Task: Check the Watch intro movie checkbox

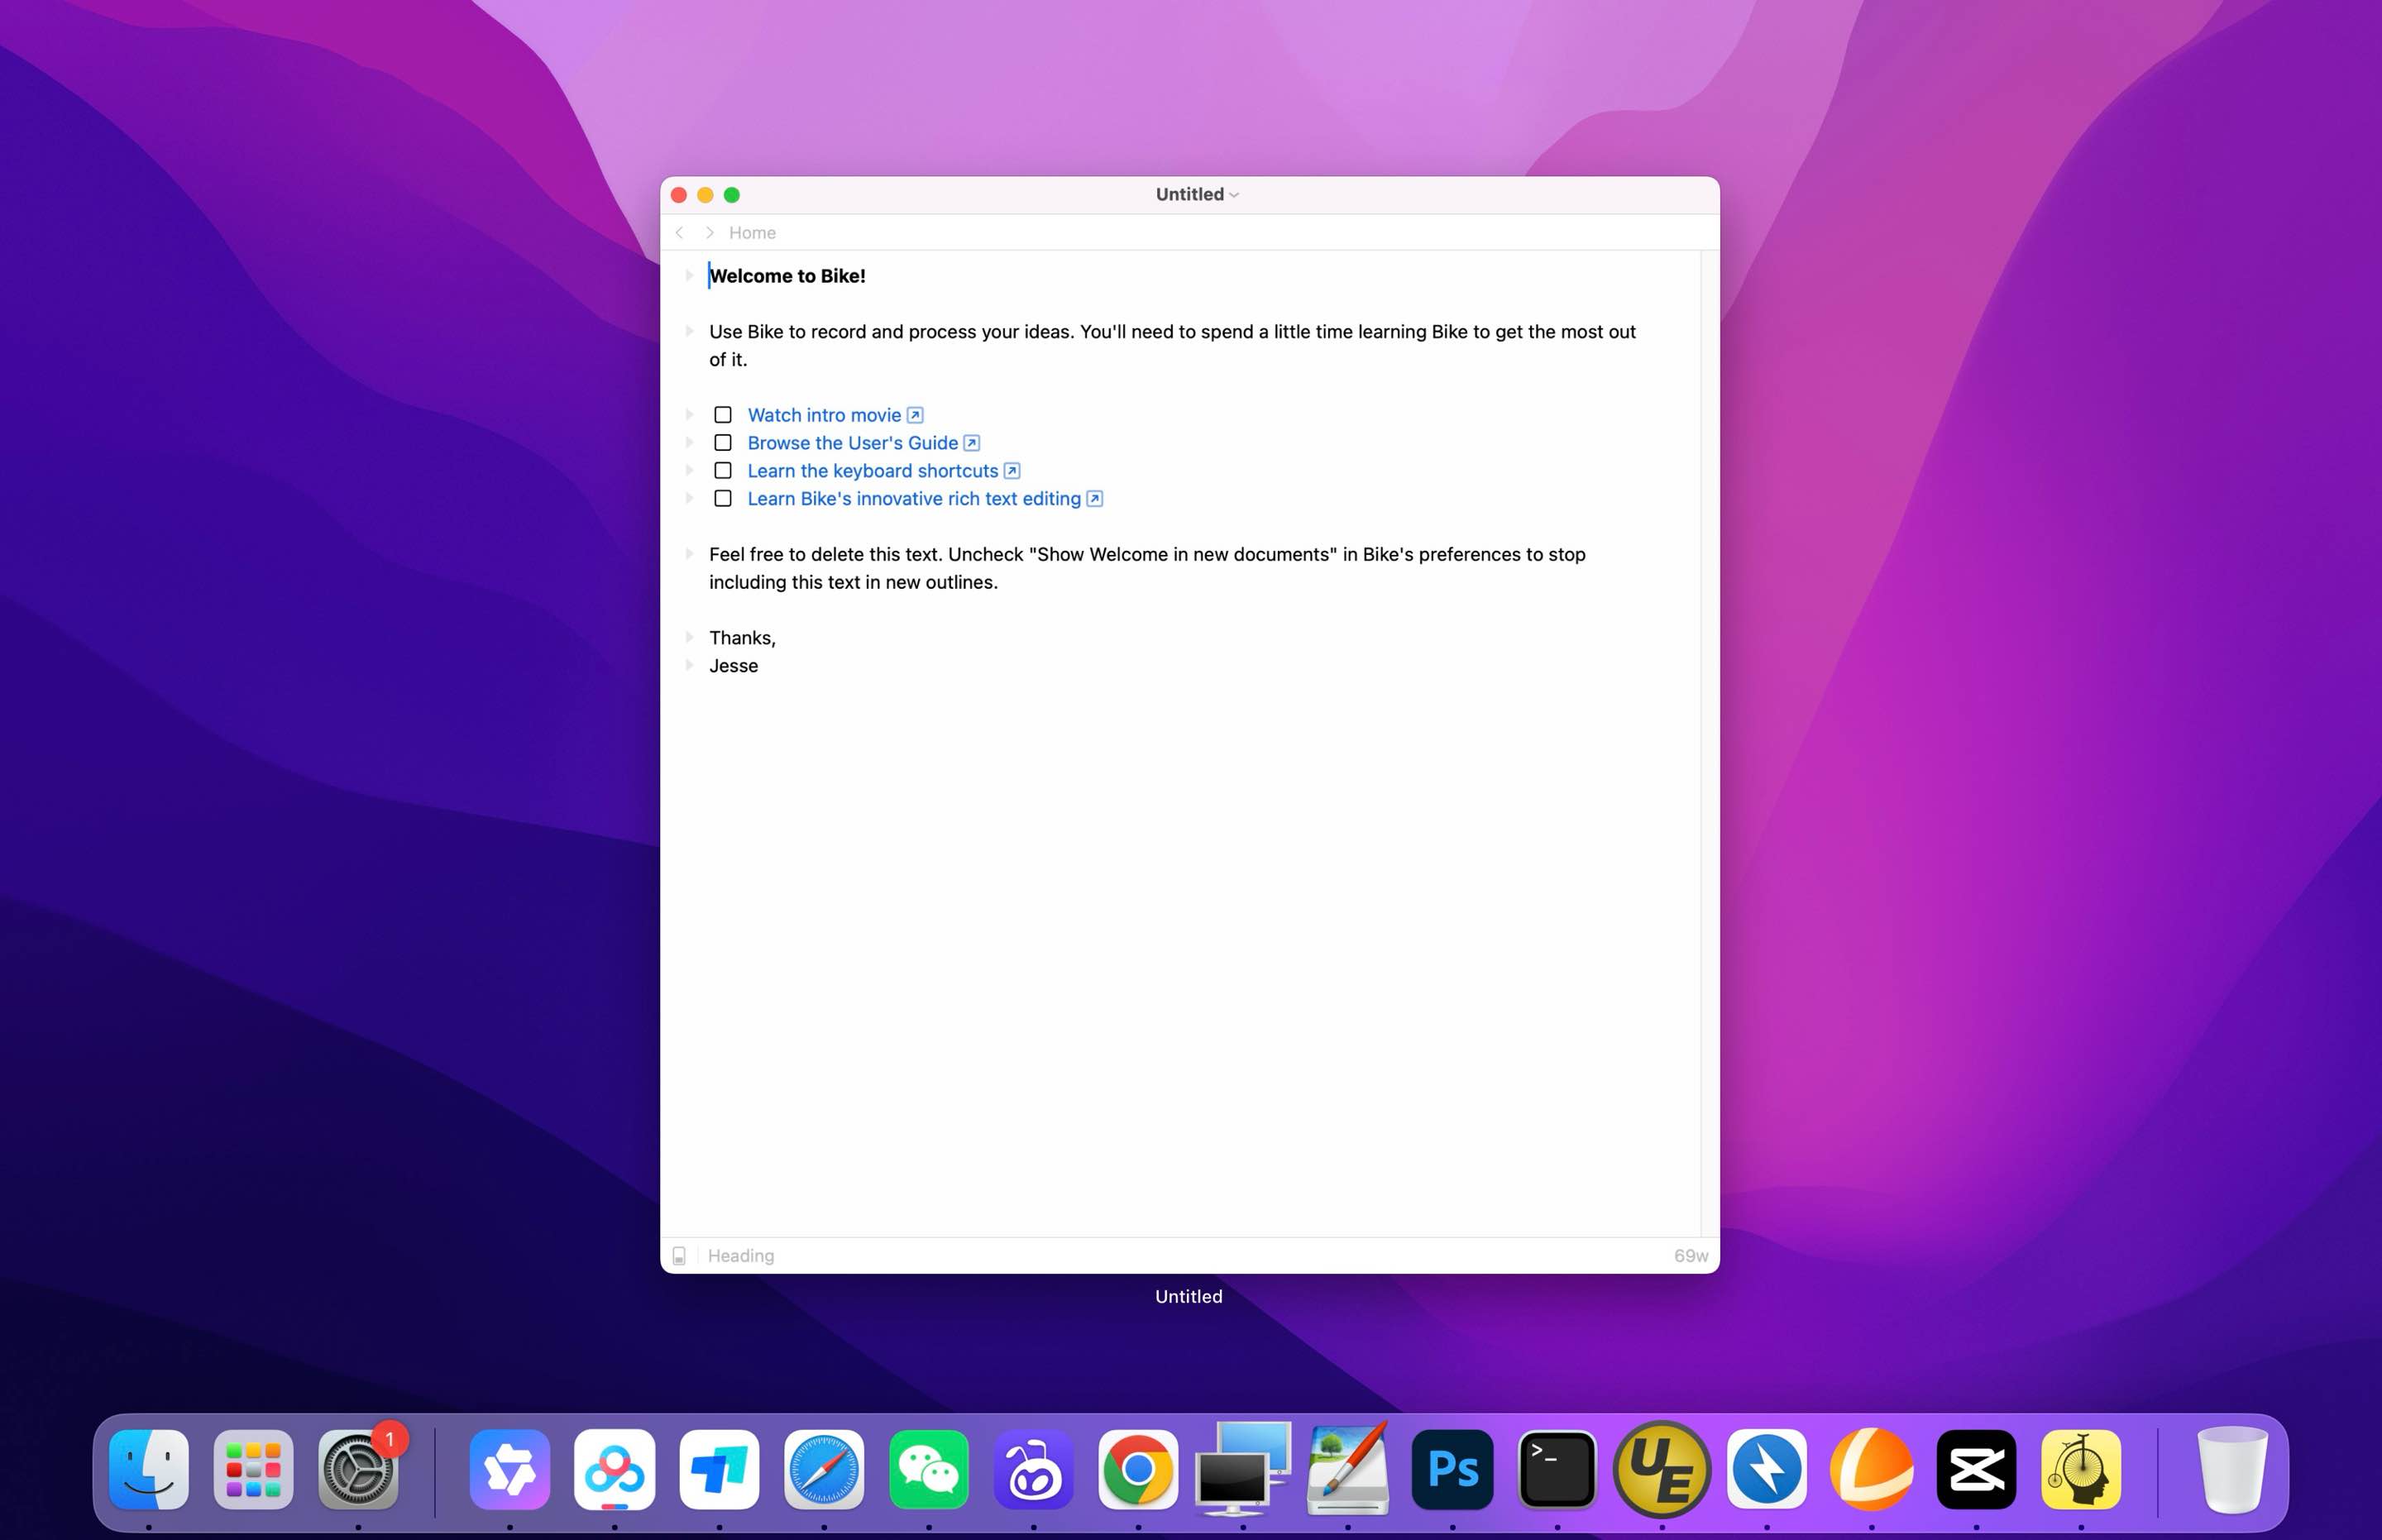Action: (x=723, y=414)
